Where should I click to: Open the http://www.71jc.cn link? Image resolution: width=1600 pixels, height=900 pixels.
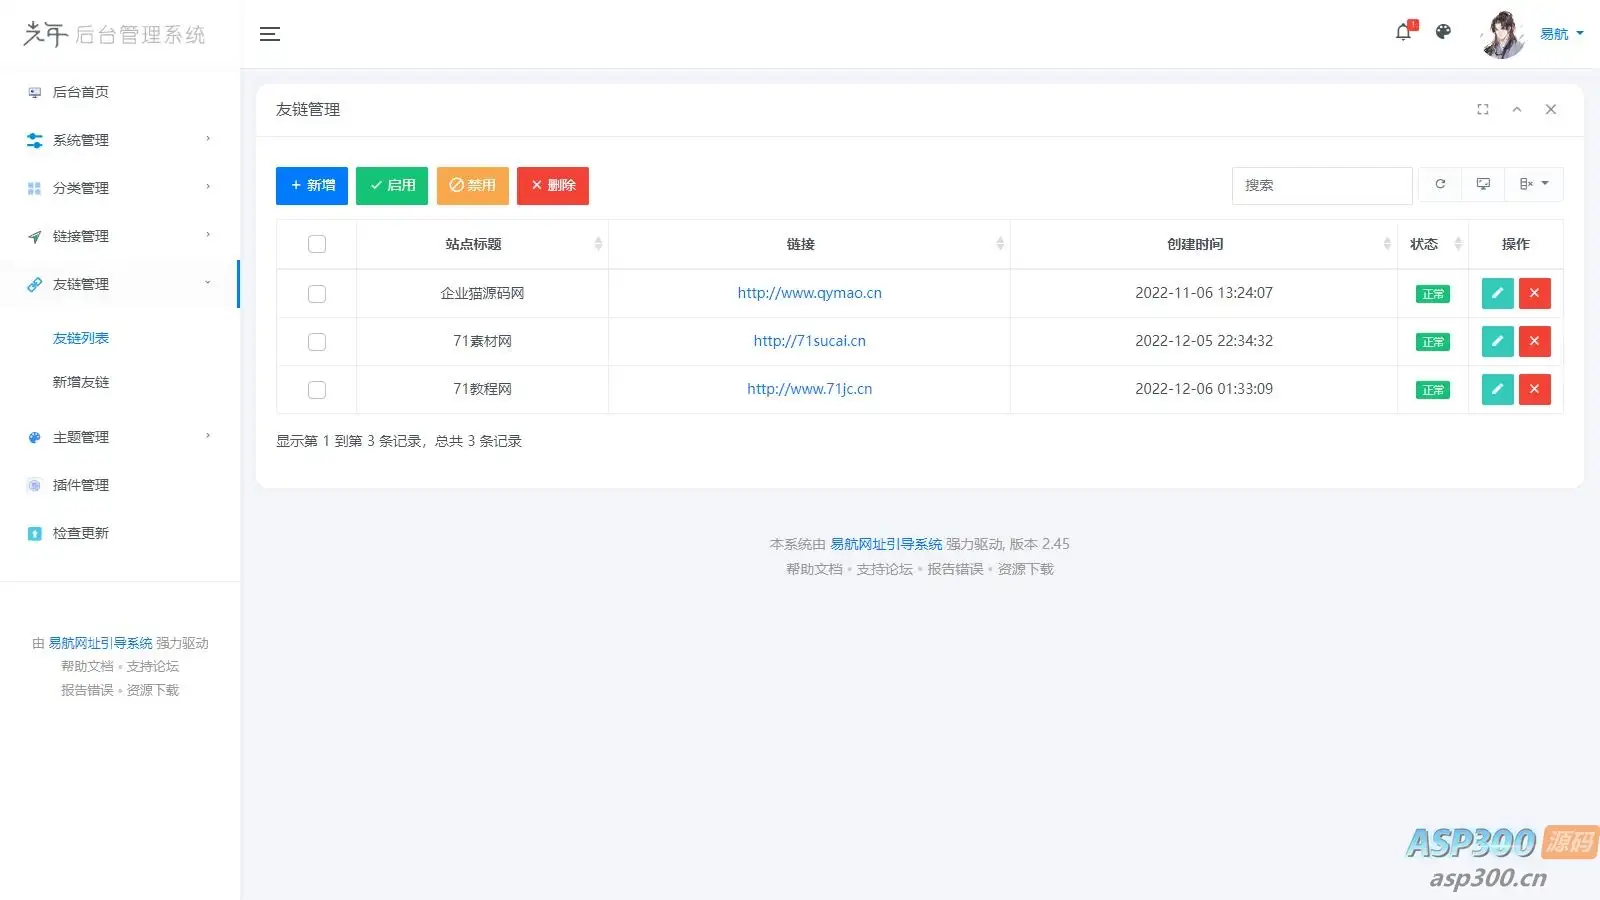pos(810,389)
